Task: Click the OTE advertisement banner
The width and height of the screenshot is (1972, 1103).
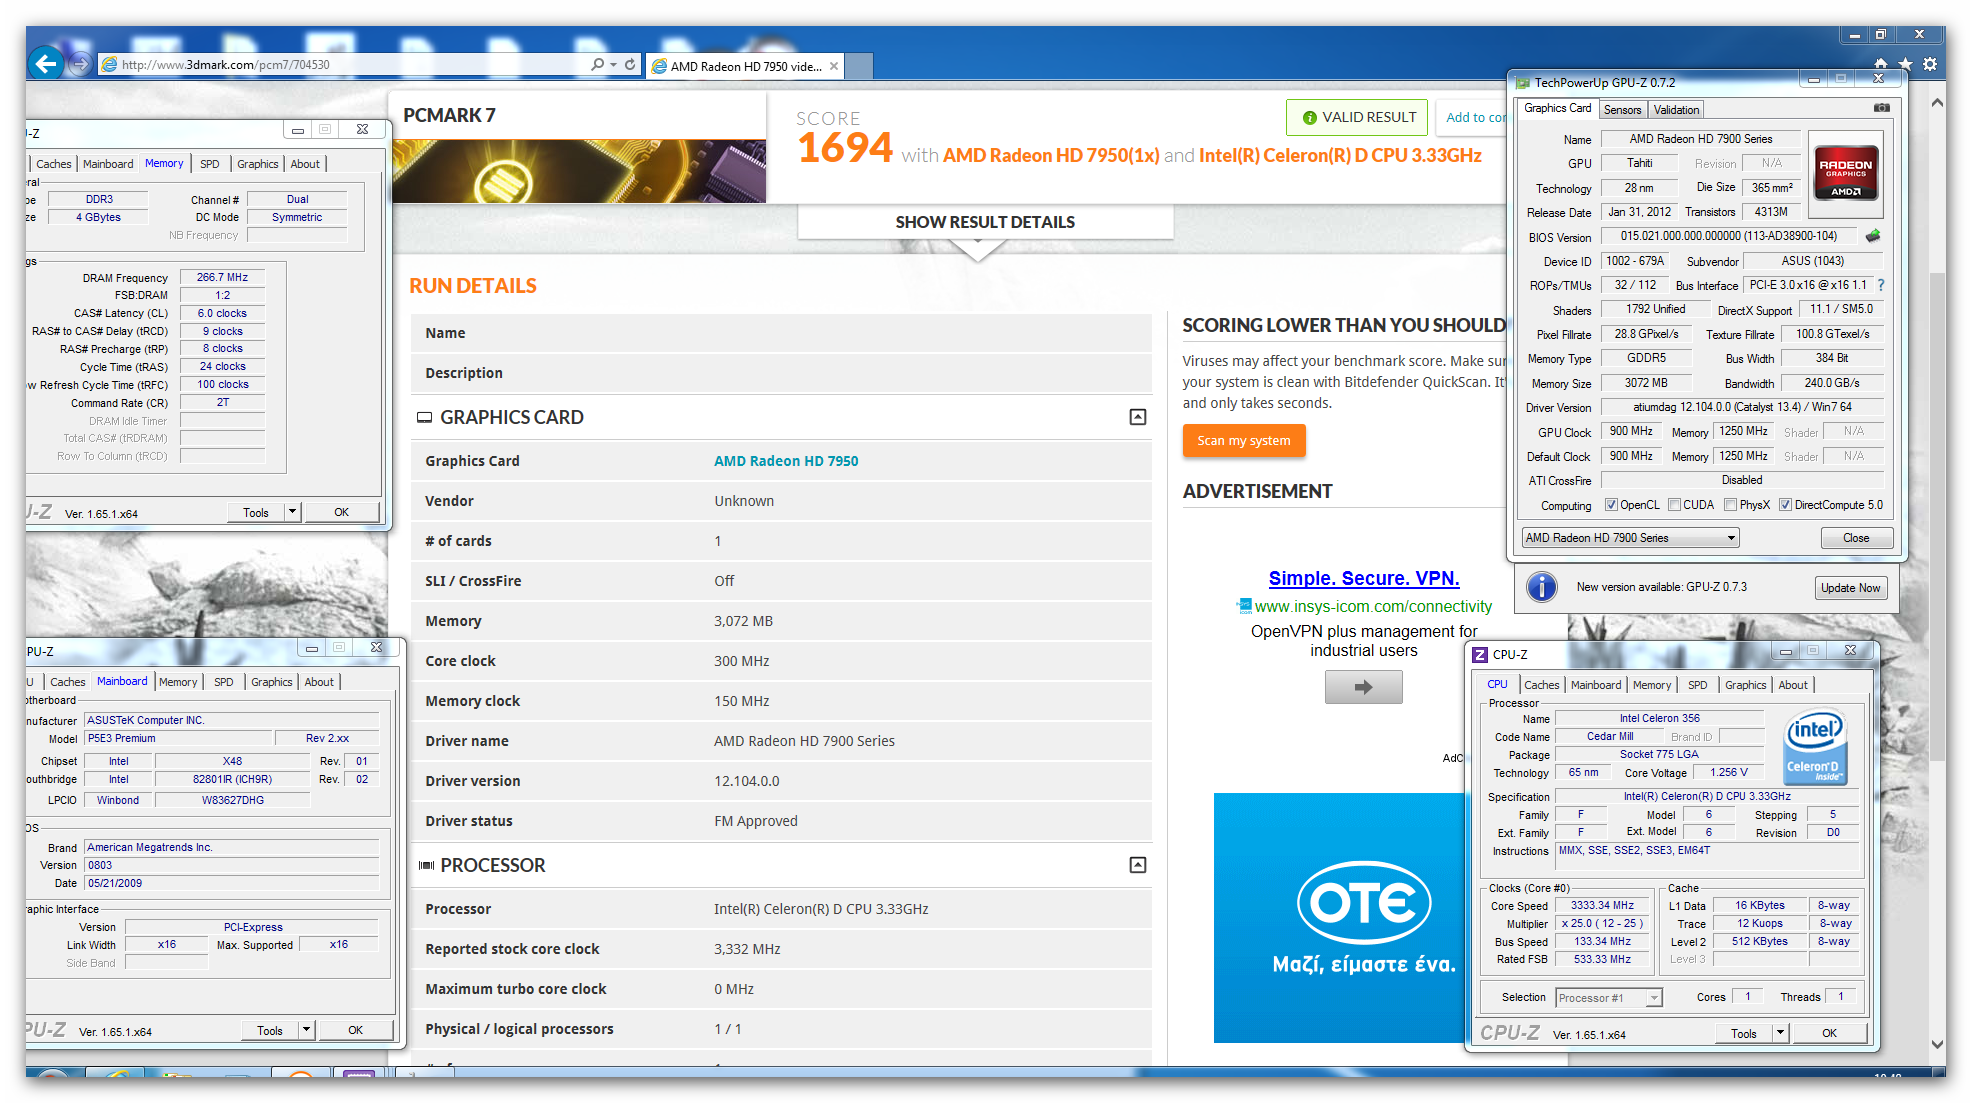Action: pyautogui.click(x=1339, y=918)
